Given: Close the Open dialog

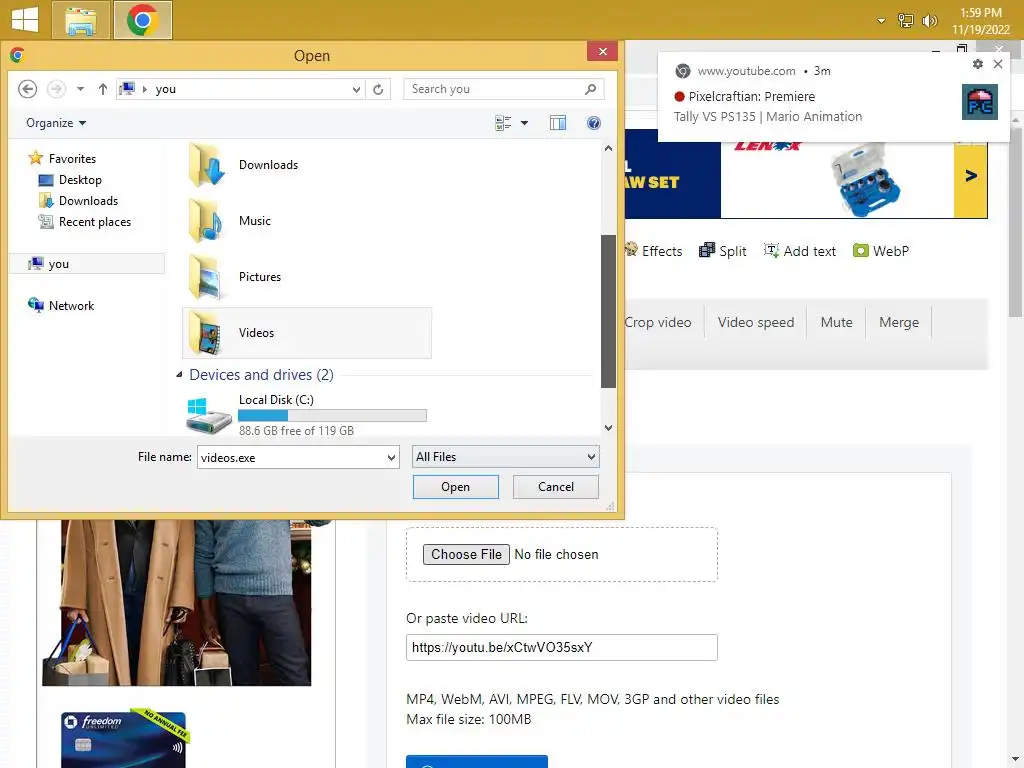Looking at the screenshot, I should point(603,52).
